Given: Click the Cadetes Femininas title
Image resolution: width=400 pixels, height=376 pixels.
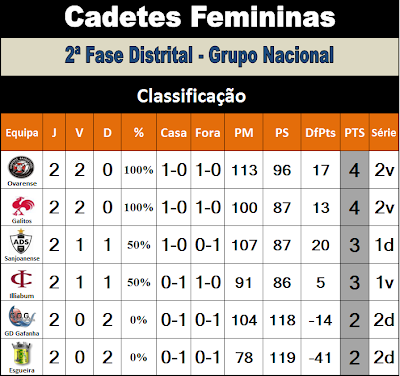Looking at the screenshot, I should point(200,17).
